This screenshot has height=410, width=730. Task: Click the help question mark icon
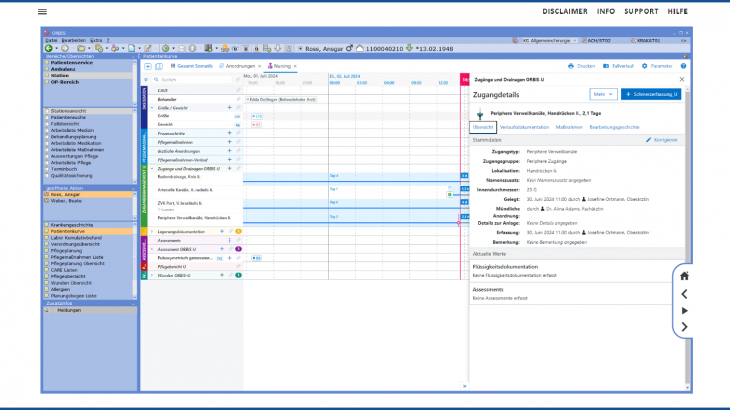pos(683,65)
